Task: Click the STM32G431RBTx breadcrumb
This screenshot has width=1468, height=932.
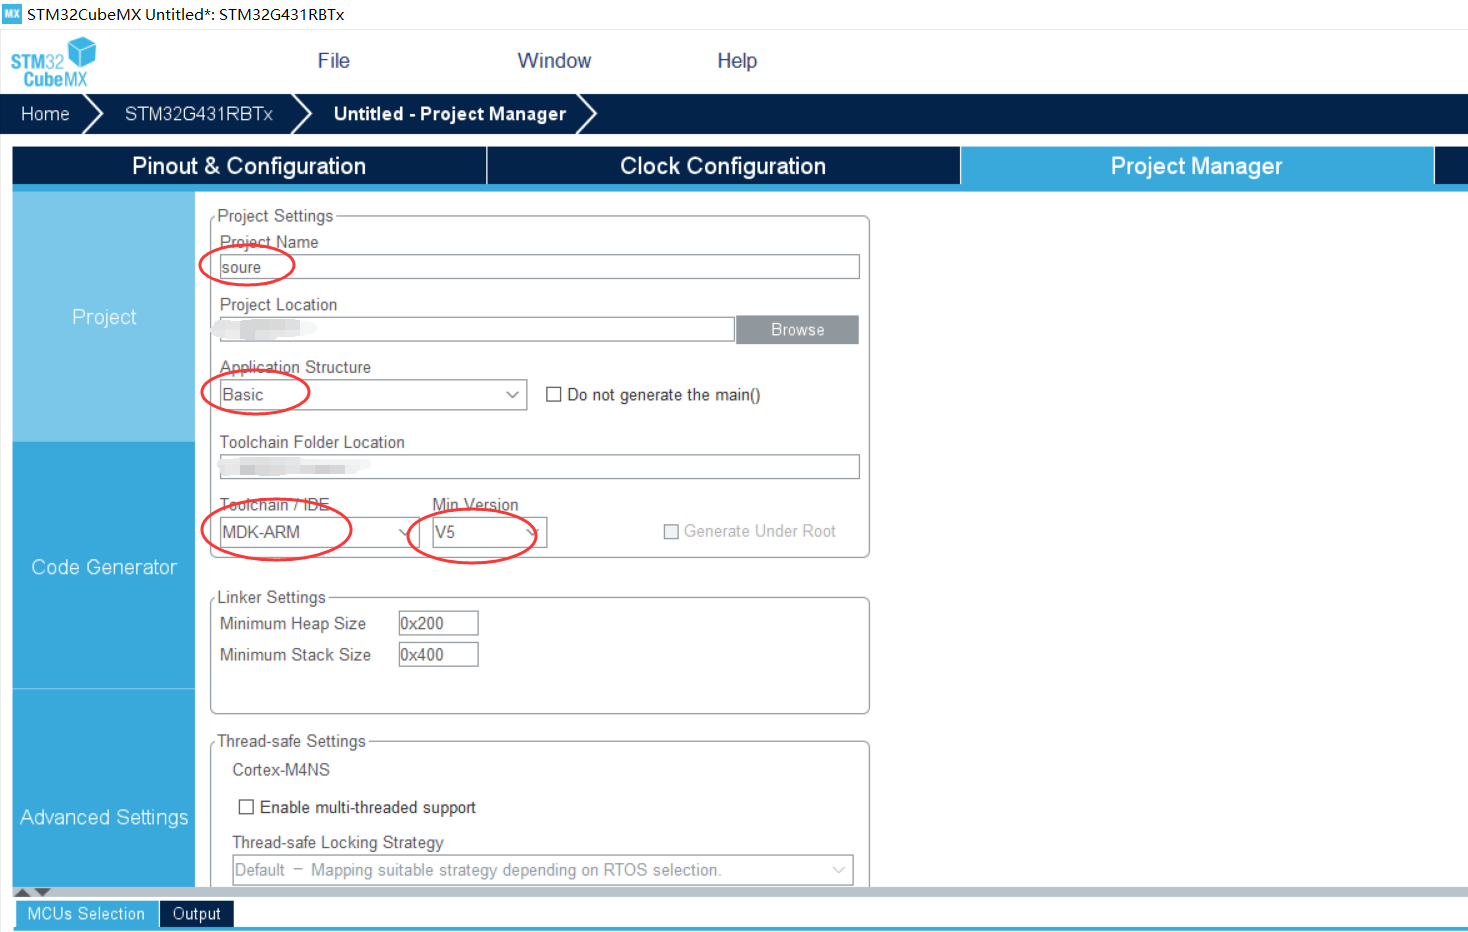Action: click(x=198, y=114)
